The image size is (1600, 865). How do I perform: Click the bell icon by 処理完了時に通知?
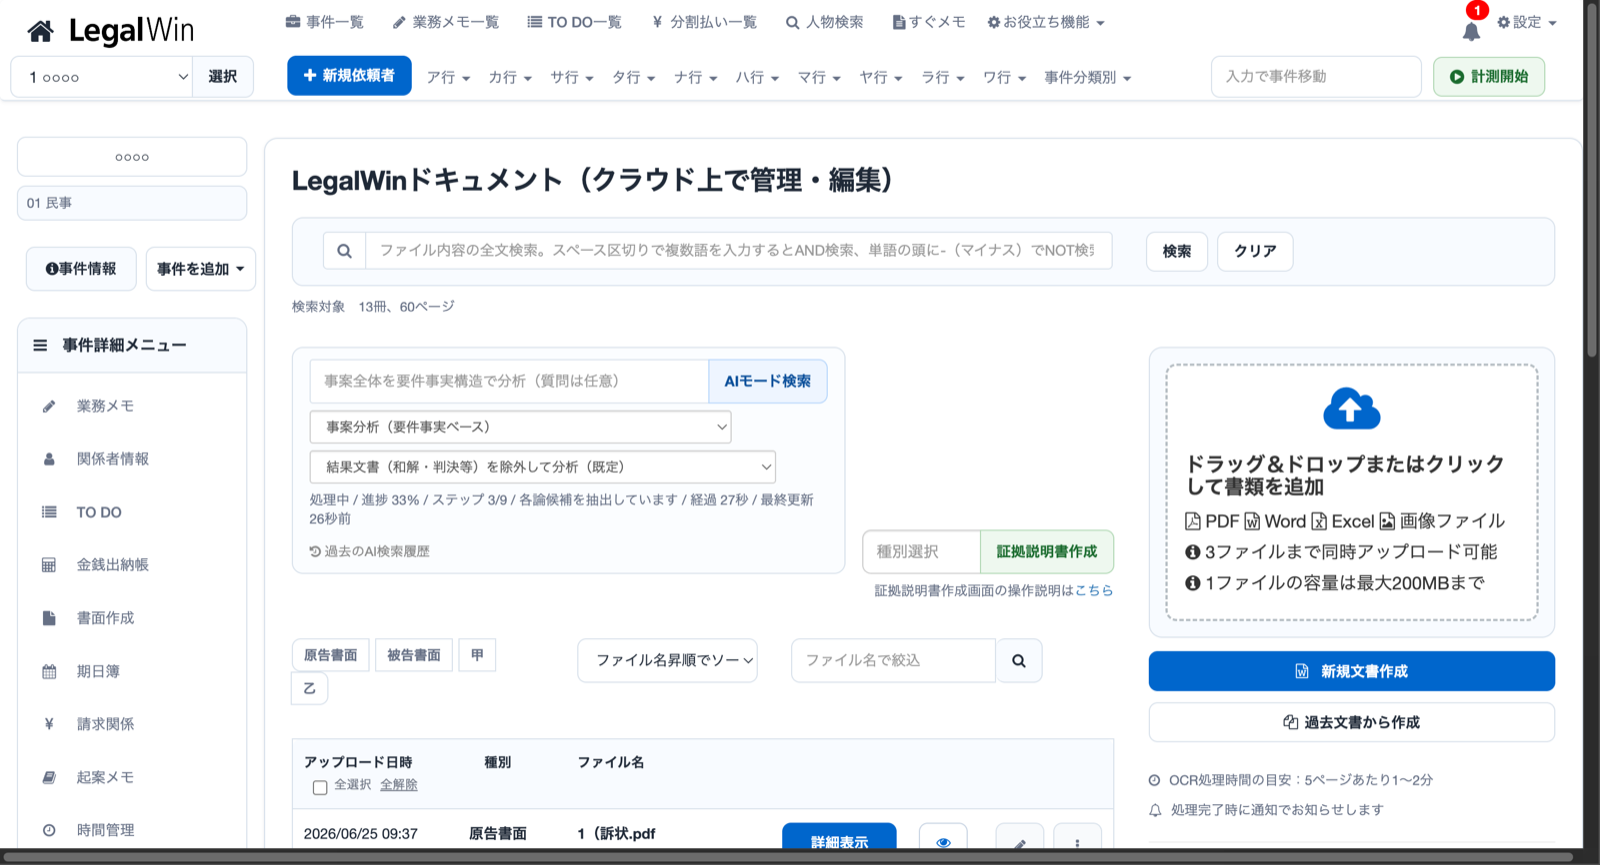point(1155,810)
